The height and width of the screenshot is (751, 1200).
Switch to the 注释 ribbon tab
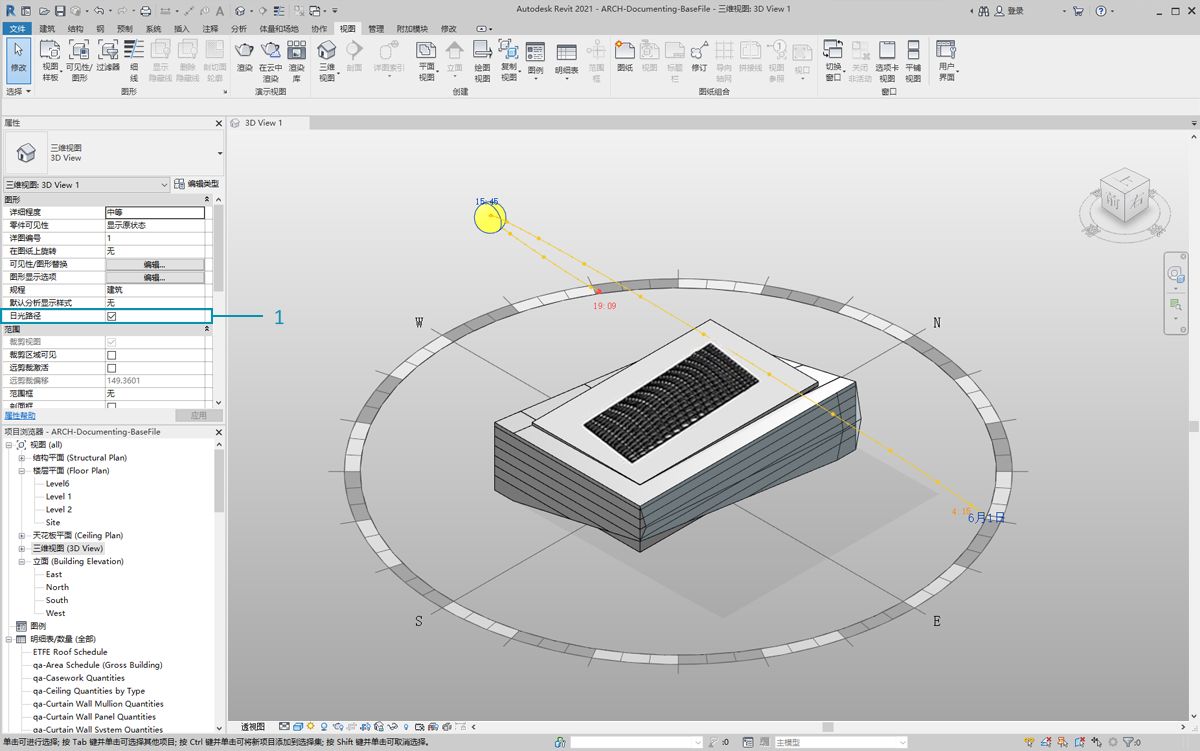click(x=210, y=29)
